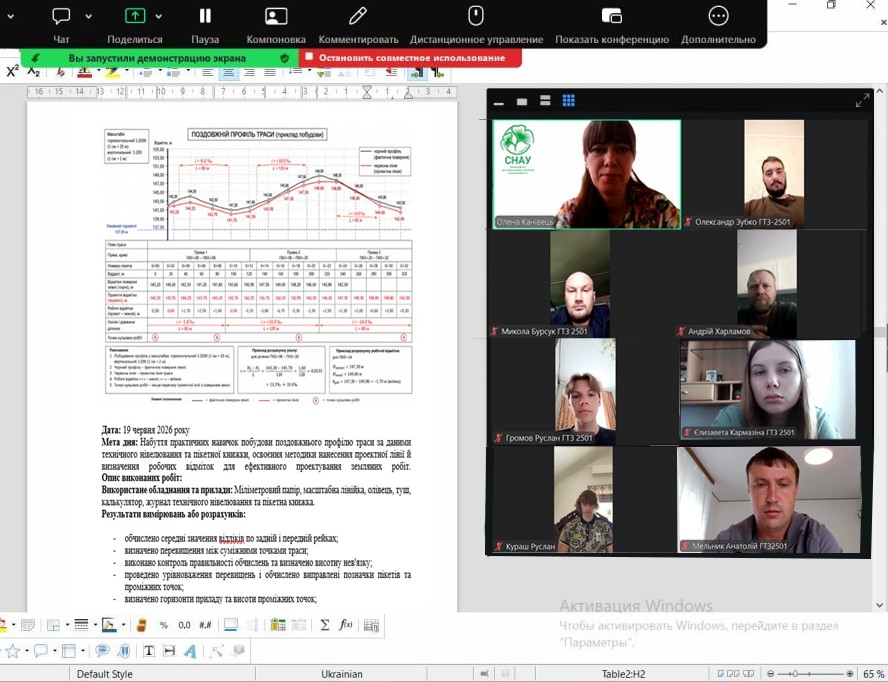Open the callout shapes dropdown arrow

[54, 651]
